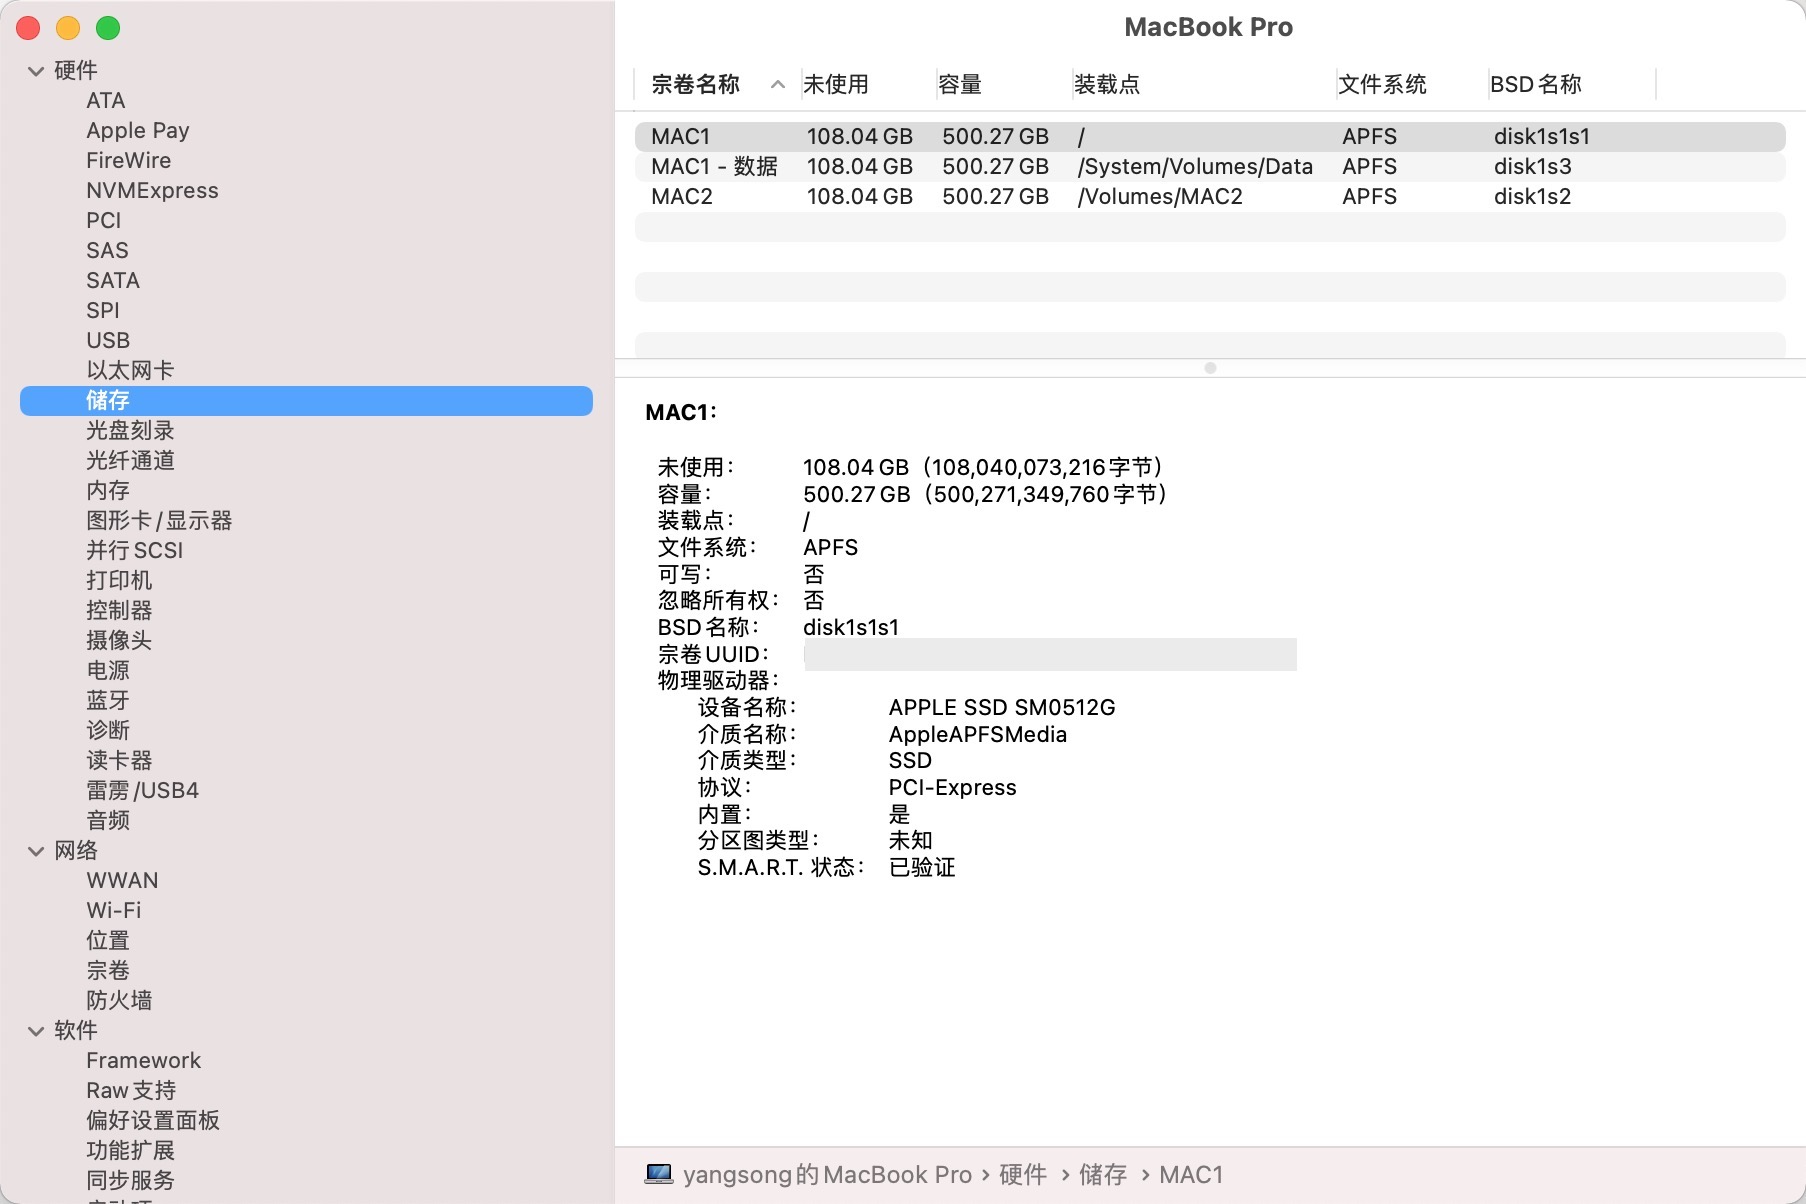Select USB in the hardware list
Viewport: 1806px width, 1204px height.
coord(108,341)
